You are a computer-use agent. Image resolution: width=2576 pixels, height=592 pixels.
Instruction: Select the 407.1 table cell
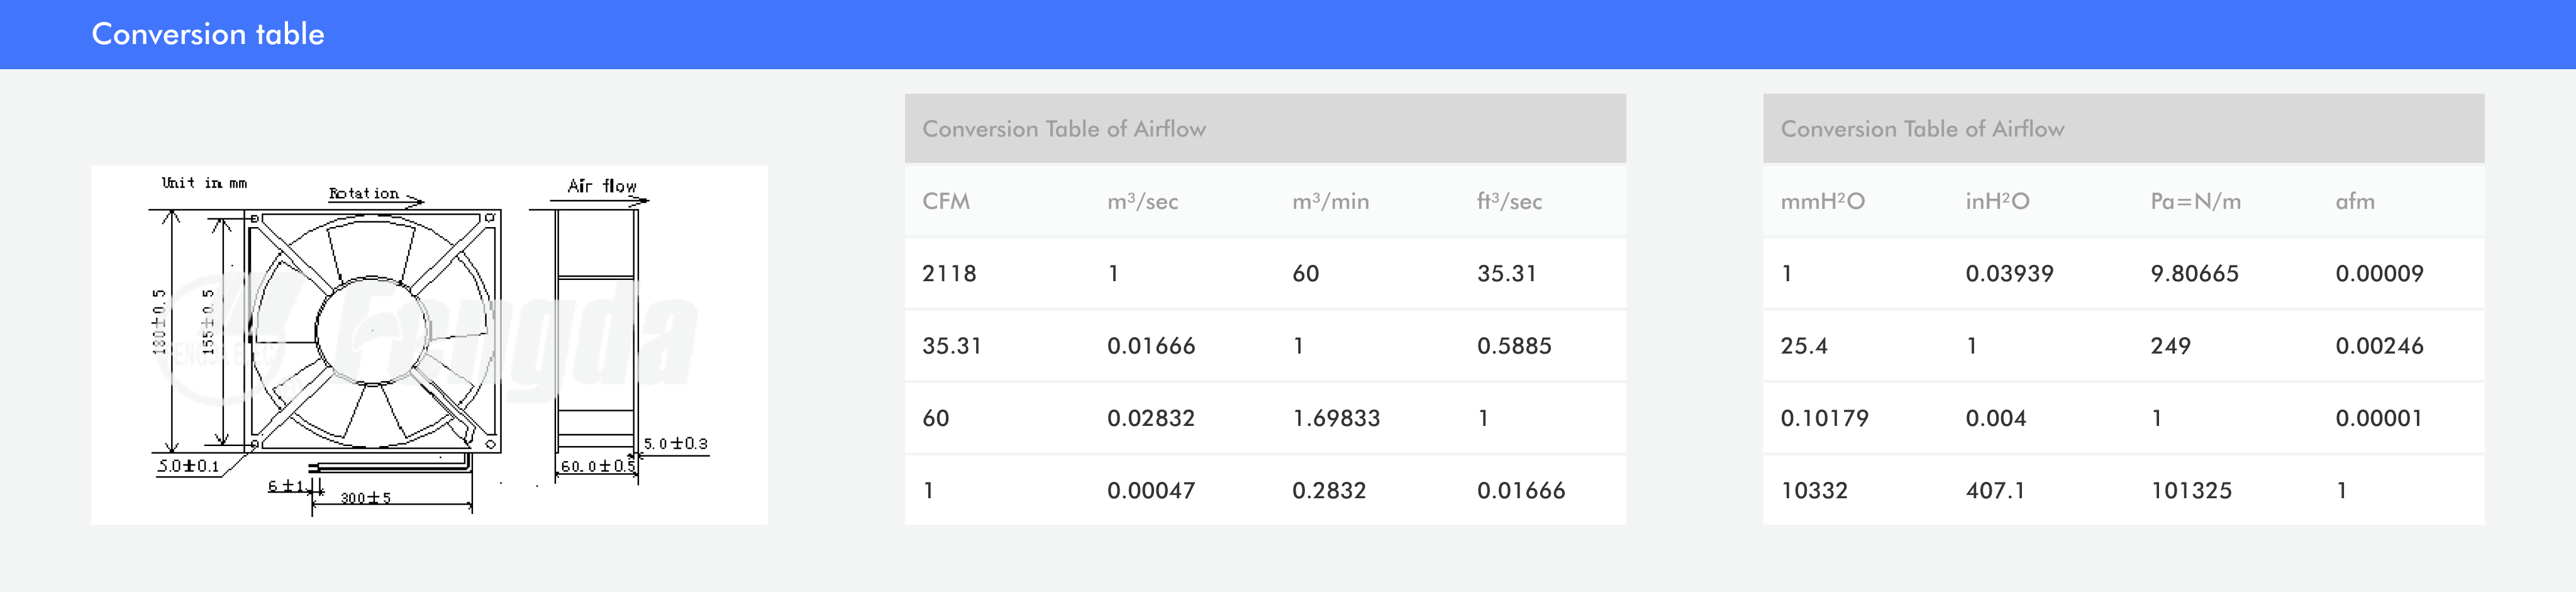tap(1995, 490)
